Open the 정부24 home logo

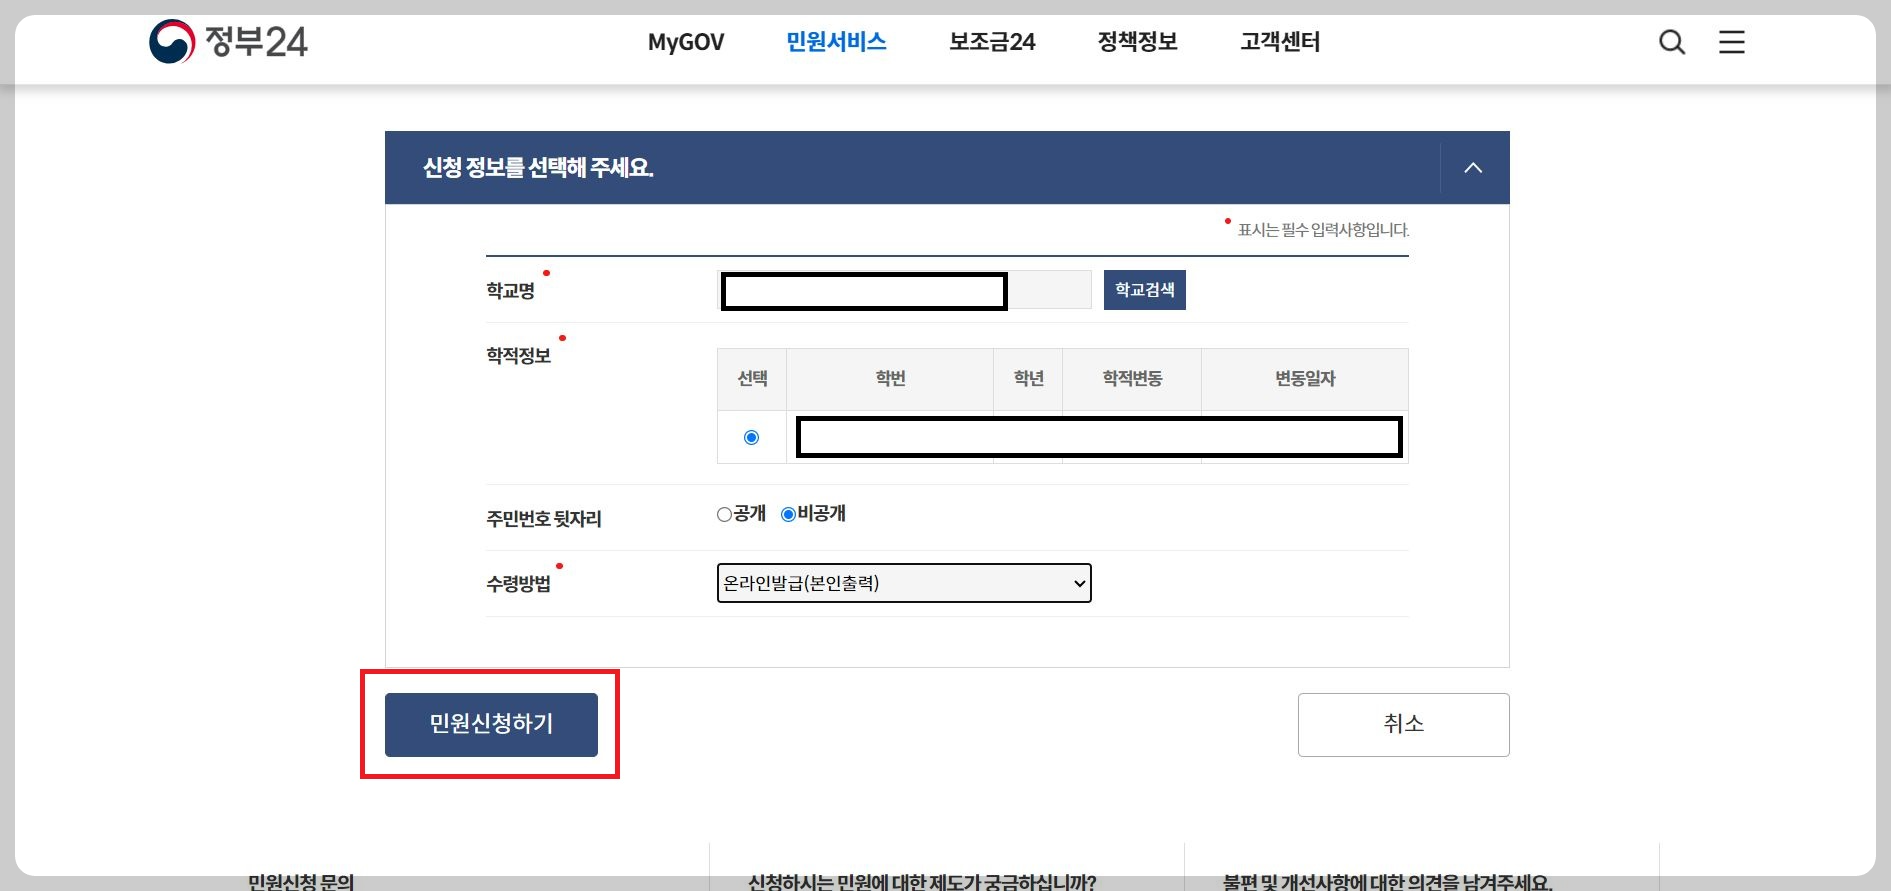pos(228,42)
